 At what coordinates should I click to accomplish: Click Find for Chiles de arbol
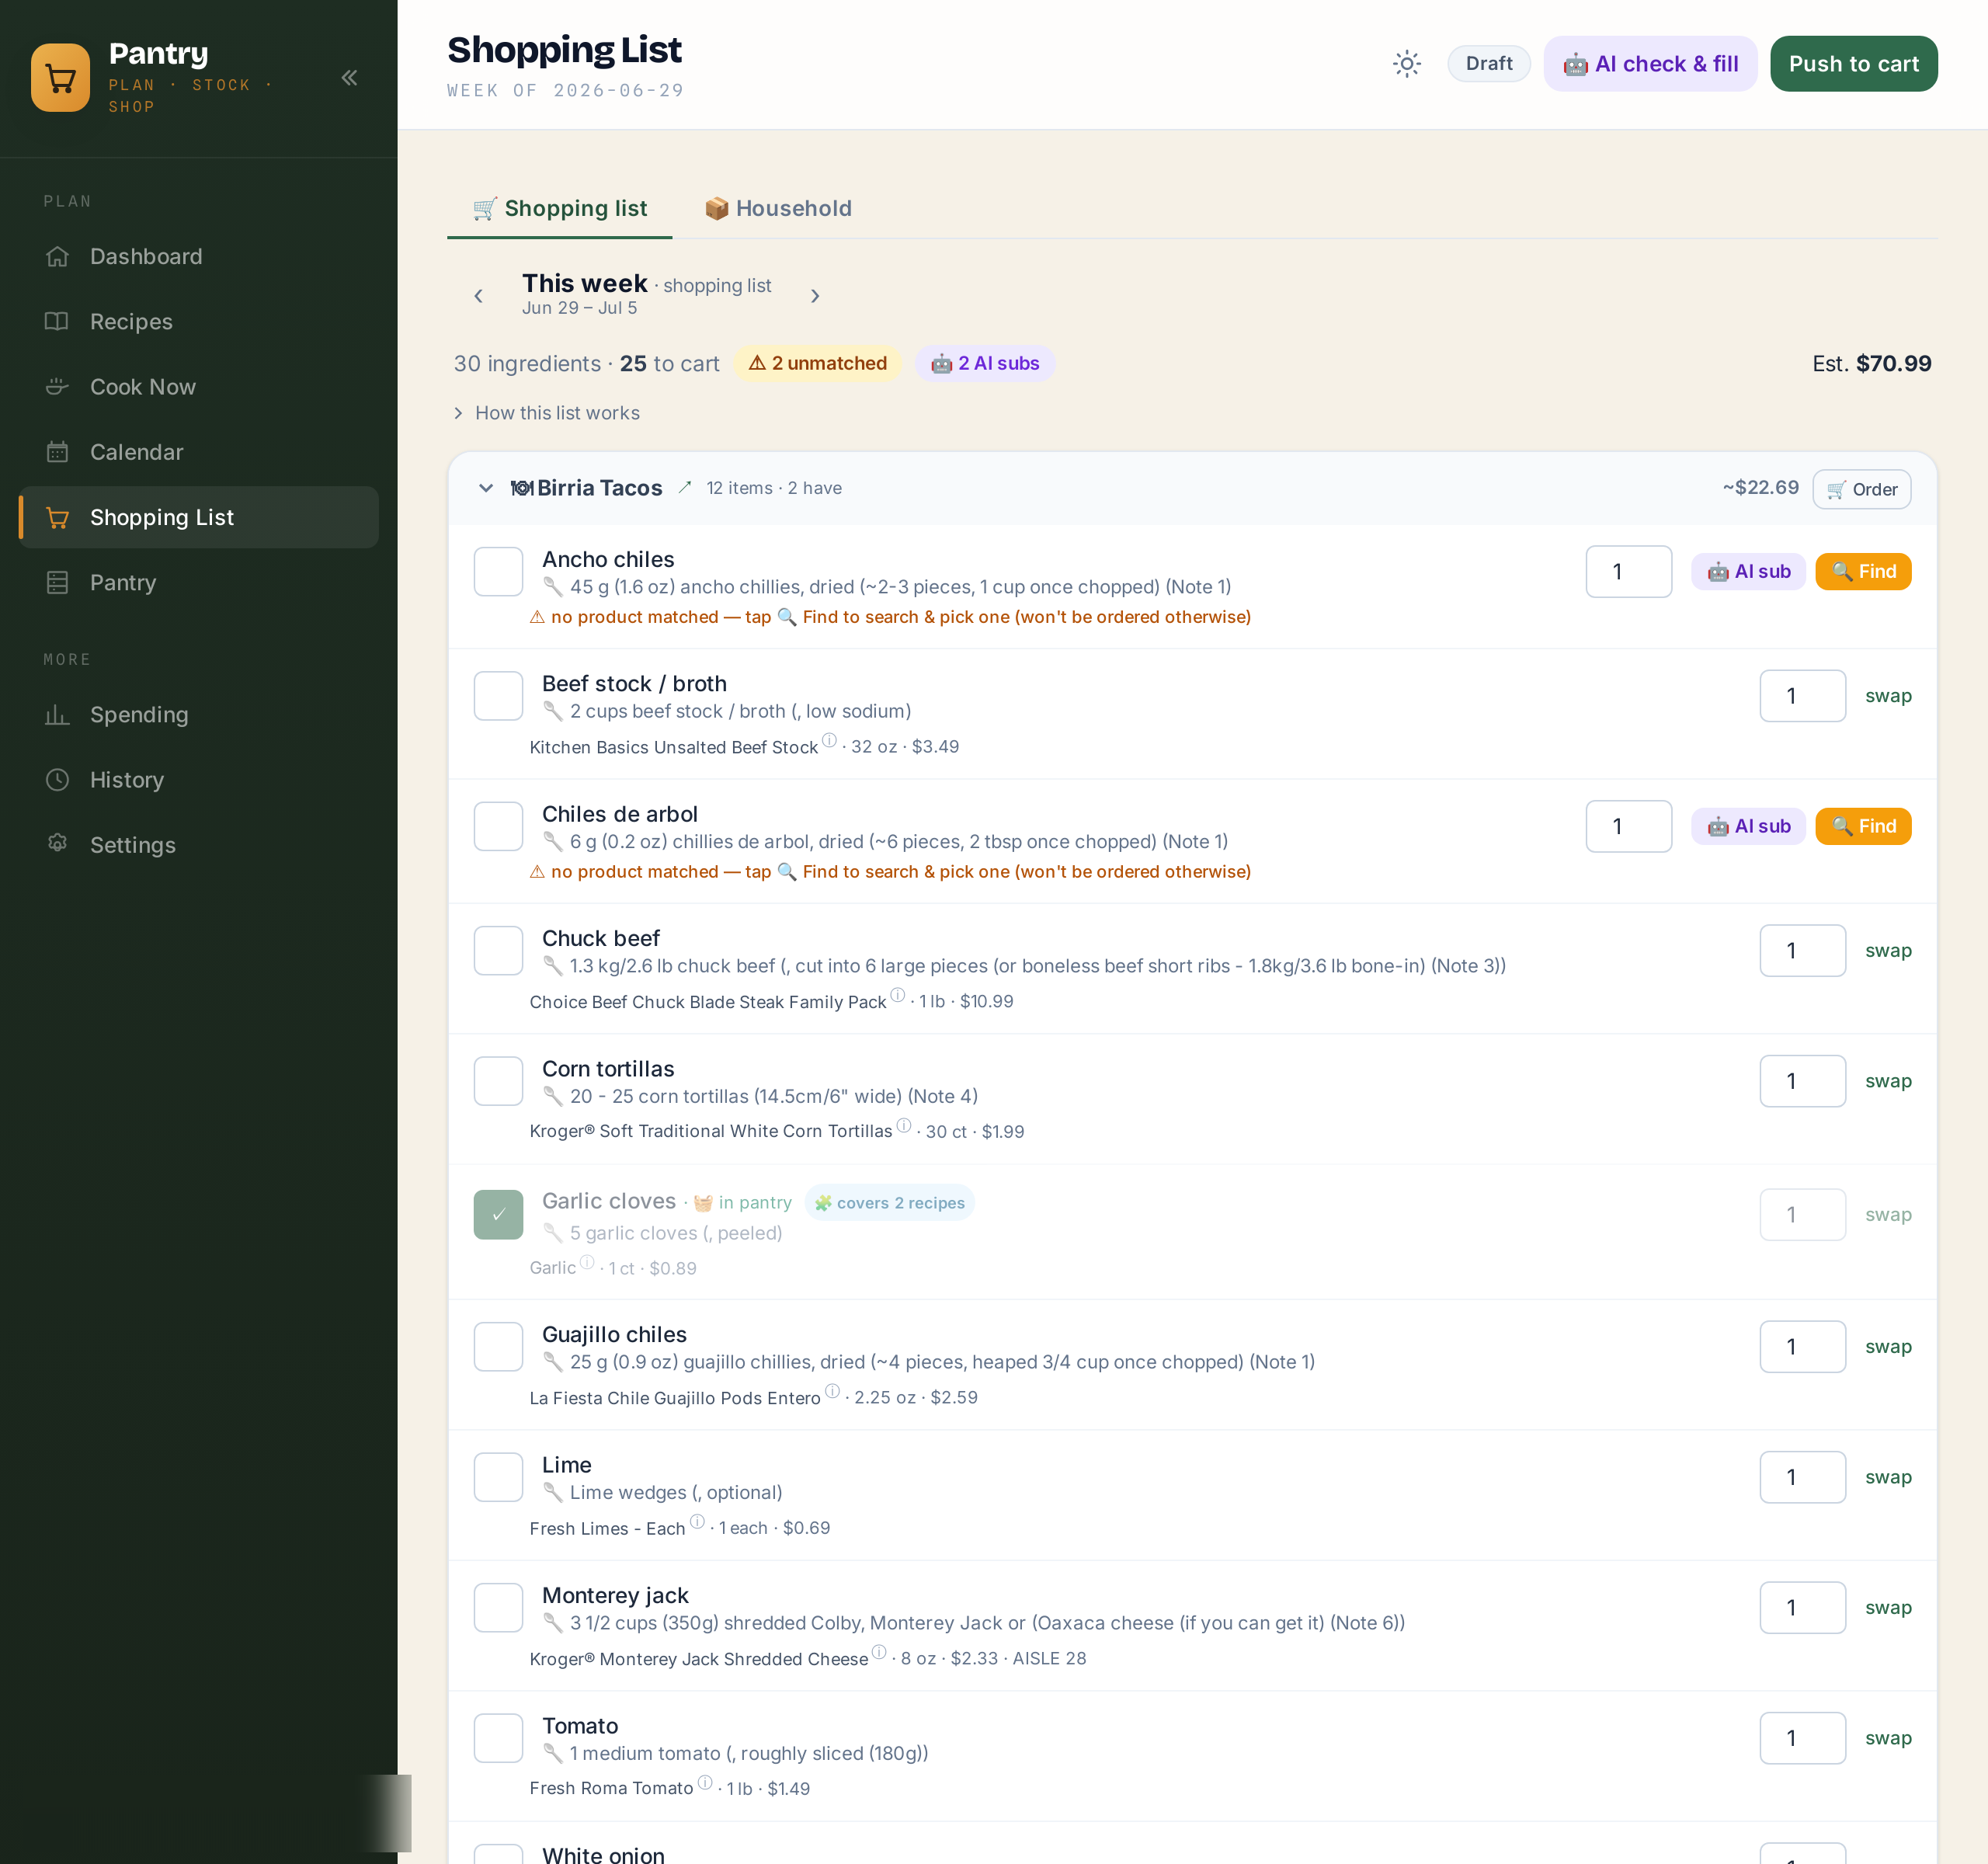pos(1863,826)
